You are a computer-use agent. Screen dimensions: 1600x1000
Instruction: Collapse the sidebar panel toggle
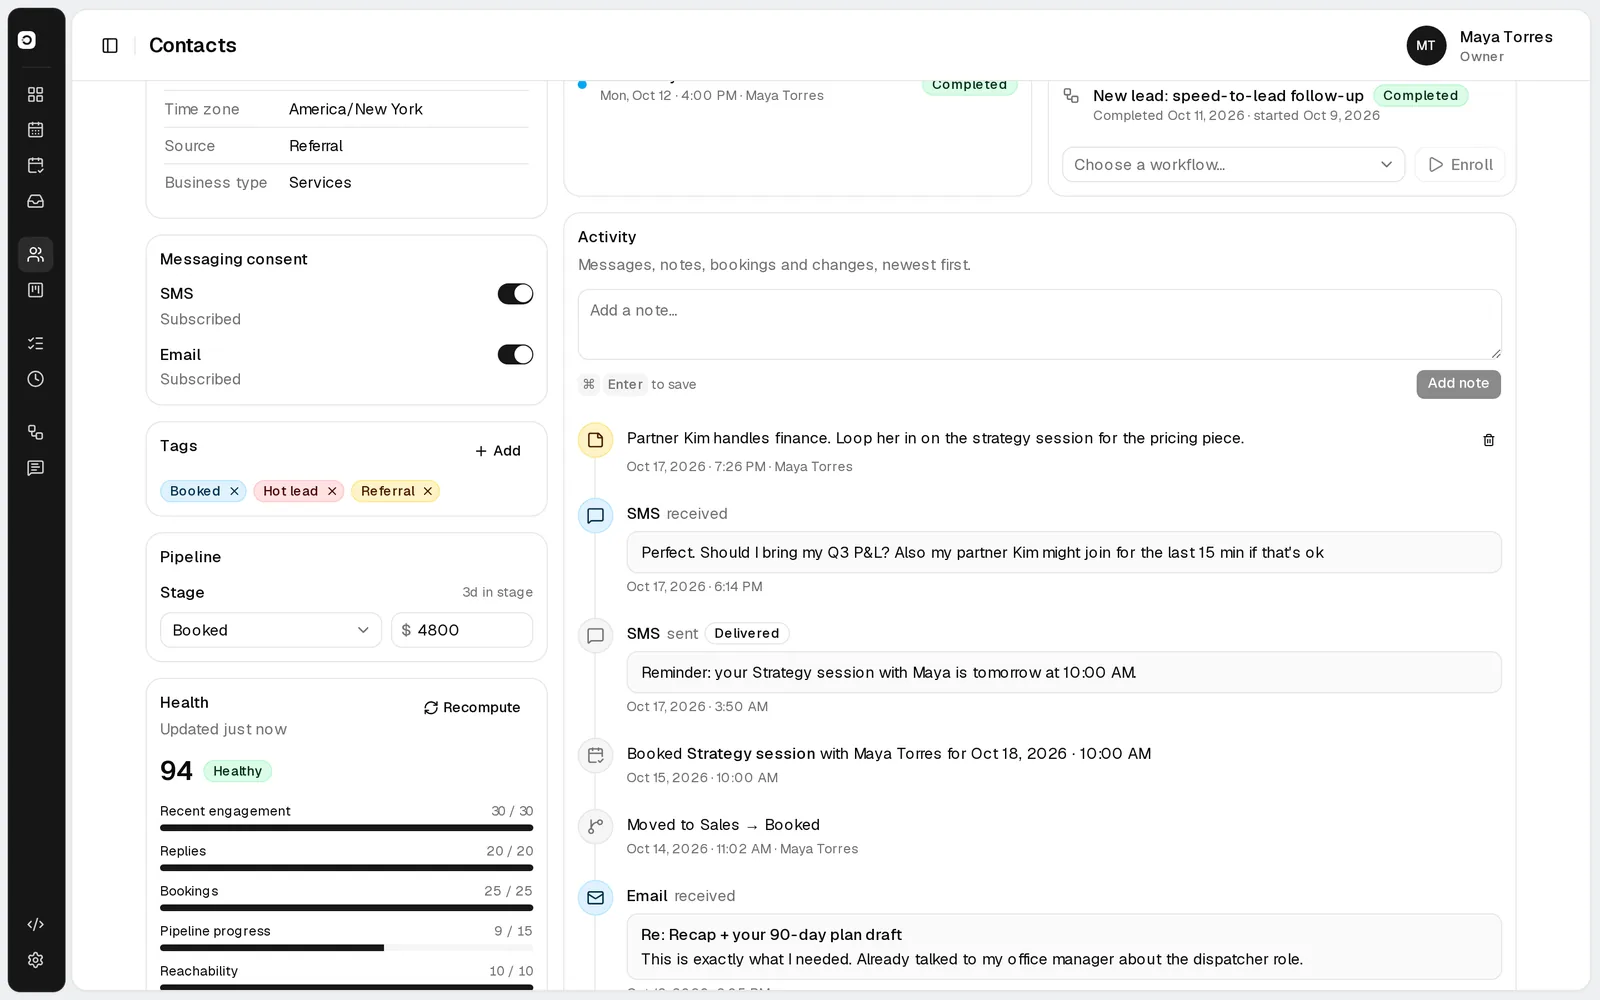pos(110,45)
